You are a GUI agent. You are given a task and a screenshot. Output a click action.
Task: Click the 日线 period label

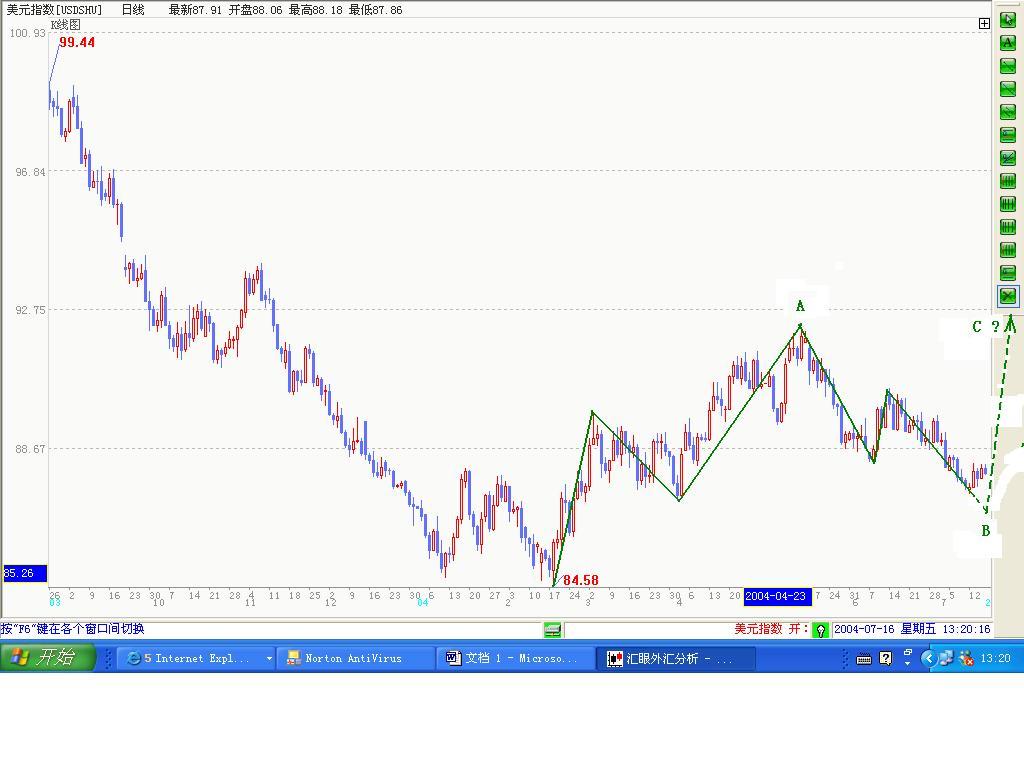pos(133,10)
